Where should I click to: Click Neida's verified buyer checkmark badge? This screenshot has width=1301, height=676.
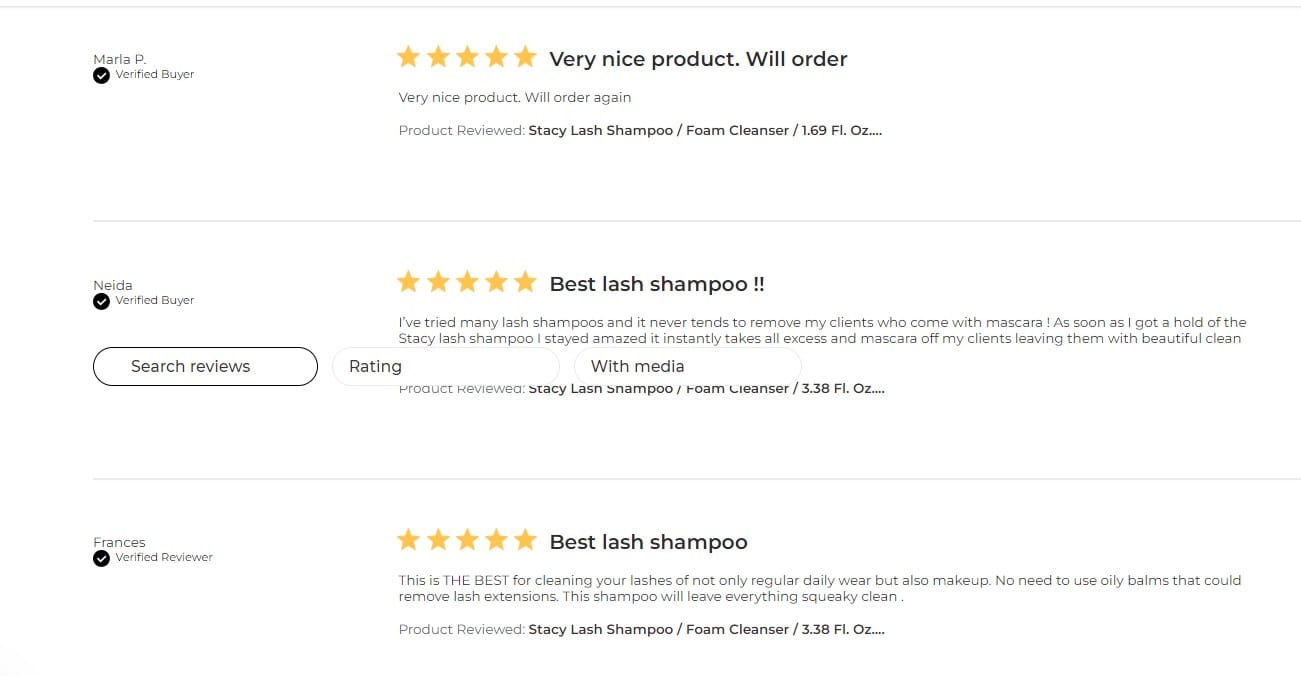pyautogui.click(x=101, y=301)
